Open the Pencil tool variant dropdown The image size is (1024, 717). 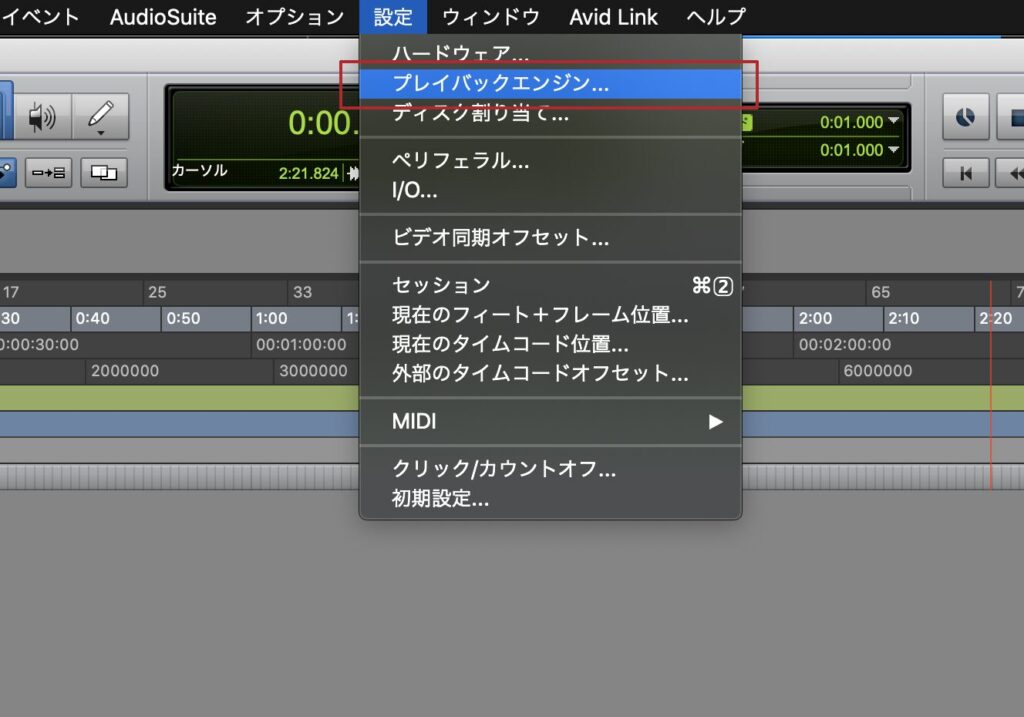(x=101, y=132)
